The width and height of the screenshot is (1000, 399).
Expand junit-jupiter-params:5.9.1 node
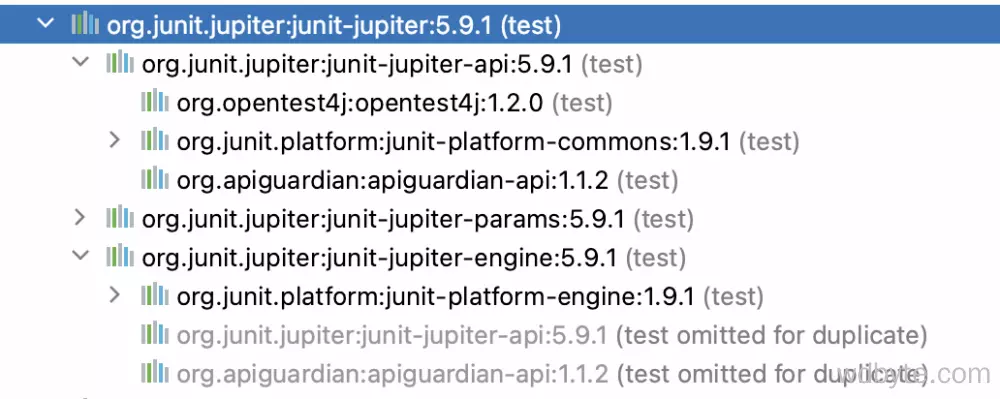[x=80, y=218]
